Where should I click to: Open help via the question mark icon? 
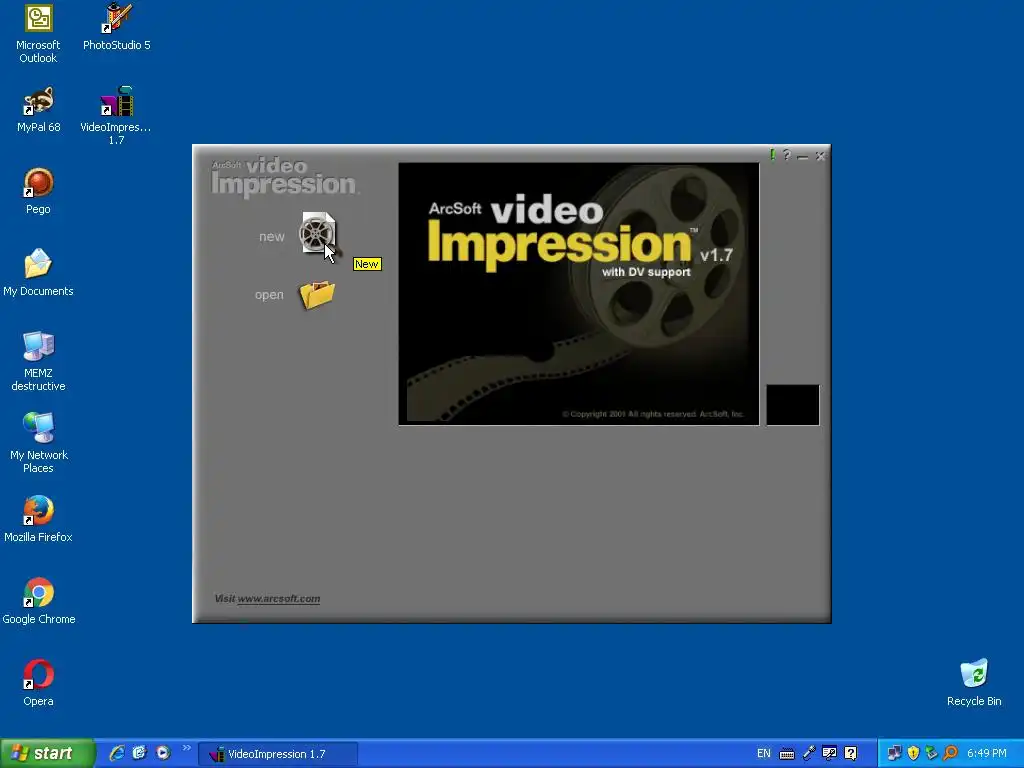[787, 155]
